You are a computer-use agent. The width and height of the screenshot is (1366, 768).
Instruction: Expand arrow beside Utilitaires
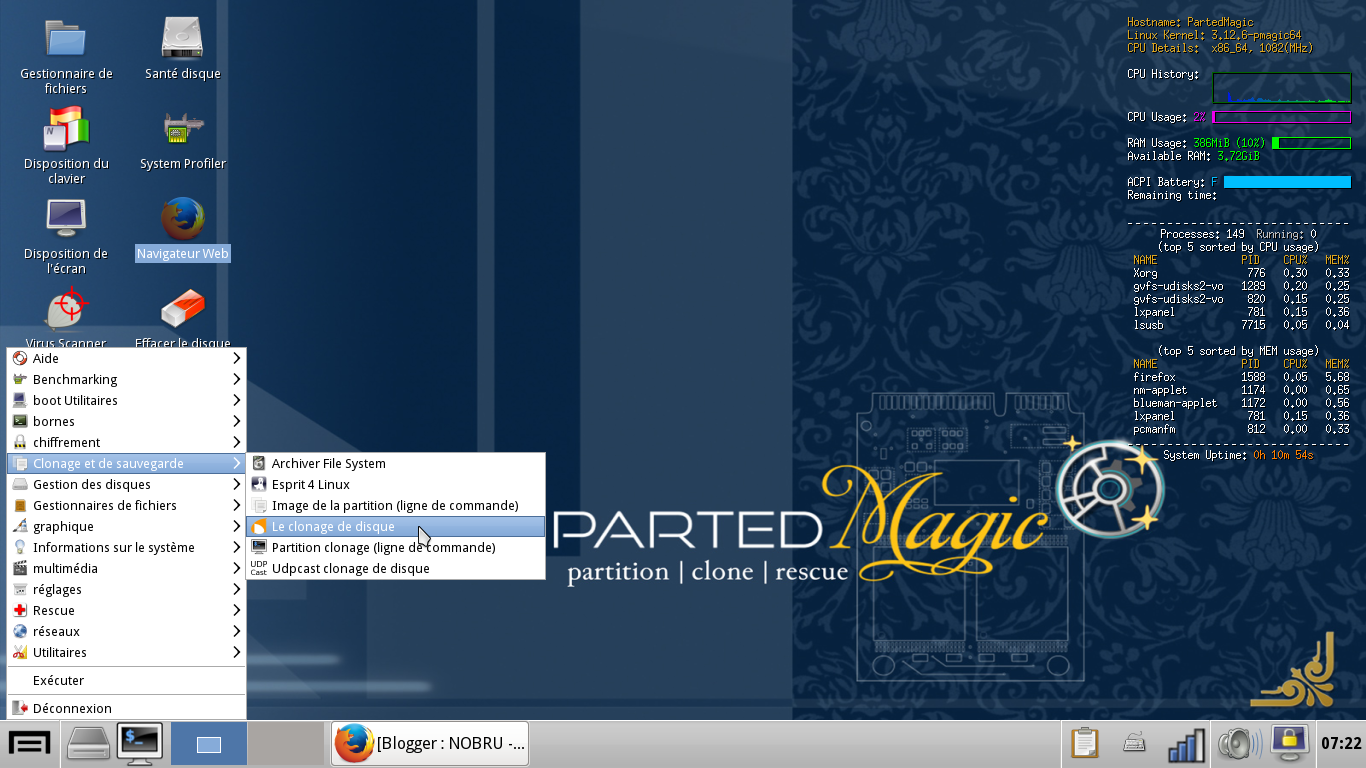pyautogui.click(x=237, y=652)
